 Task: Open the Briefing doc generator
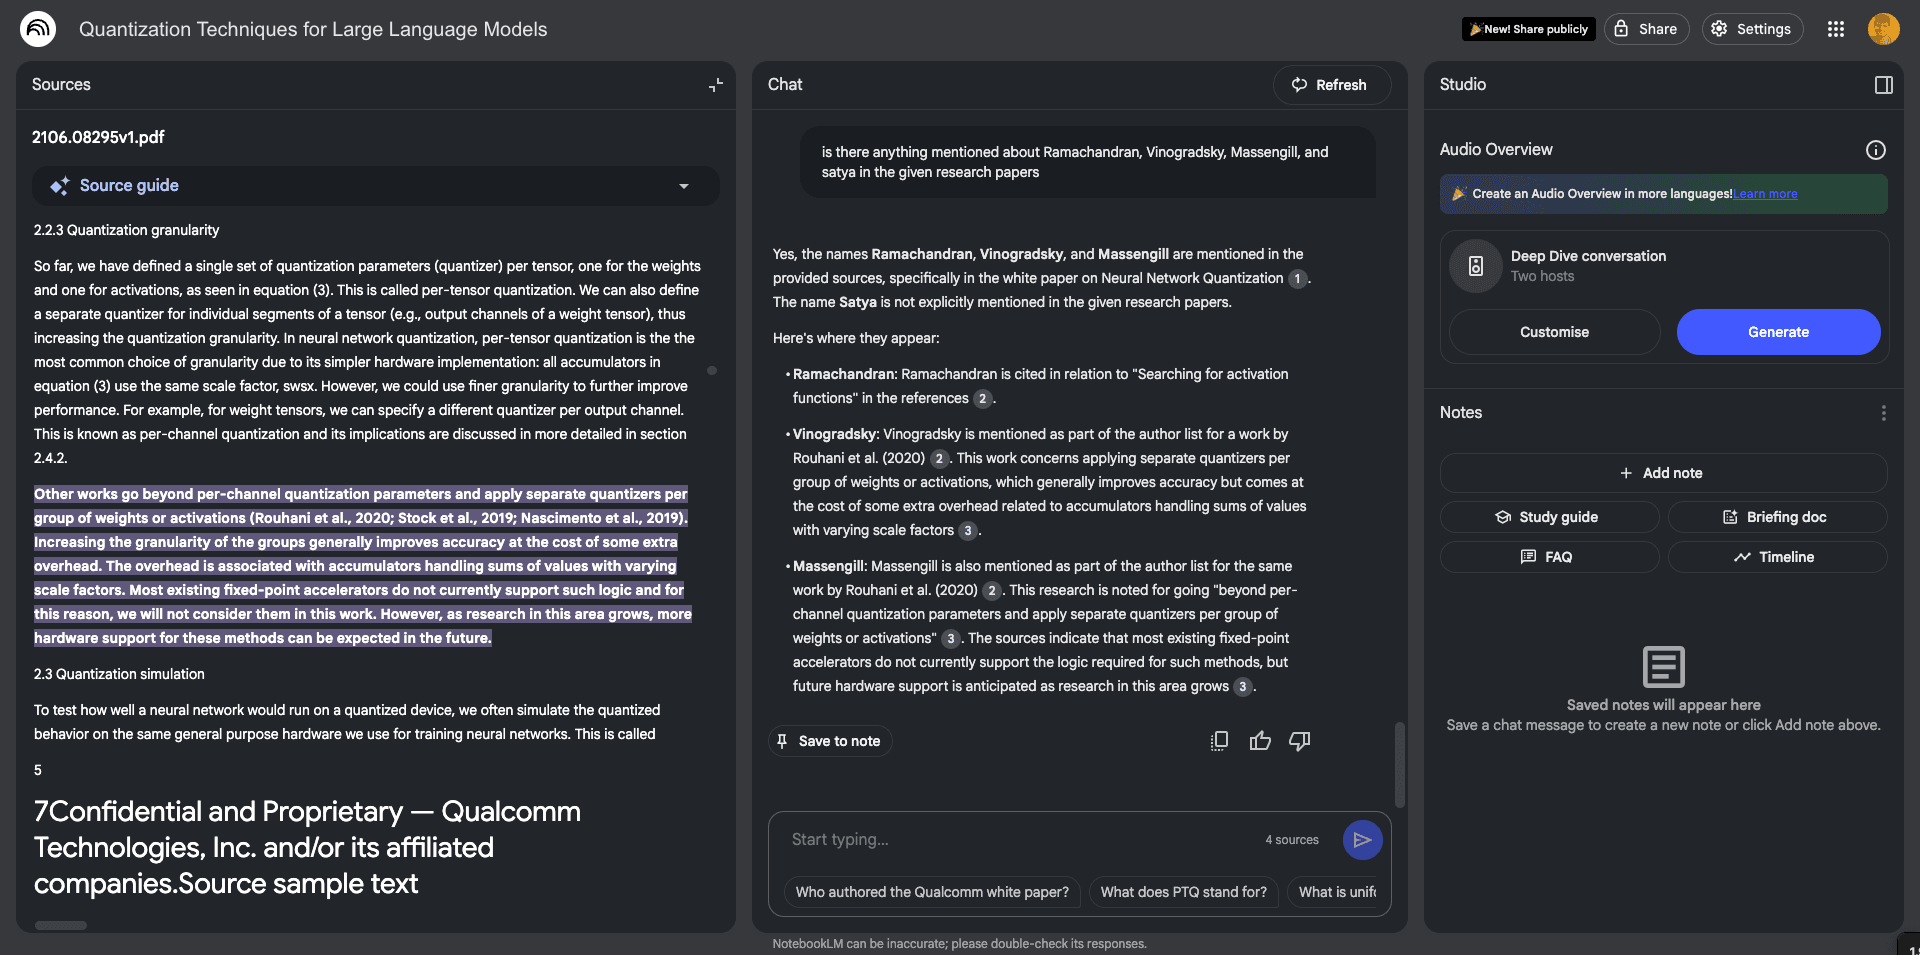(x=1775, y=516)
